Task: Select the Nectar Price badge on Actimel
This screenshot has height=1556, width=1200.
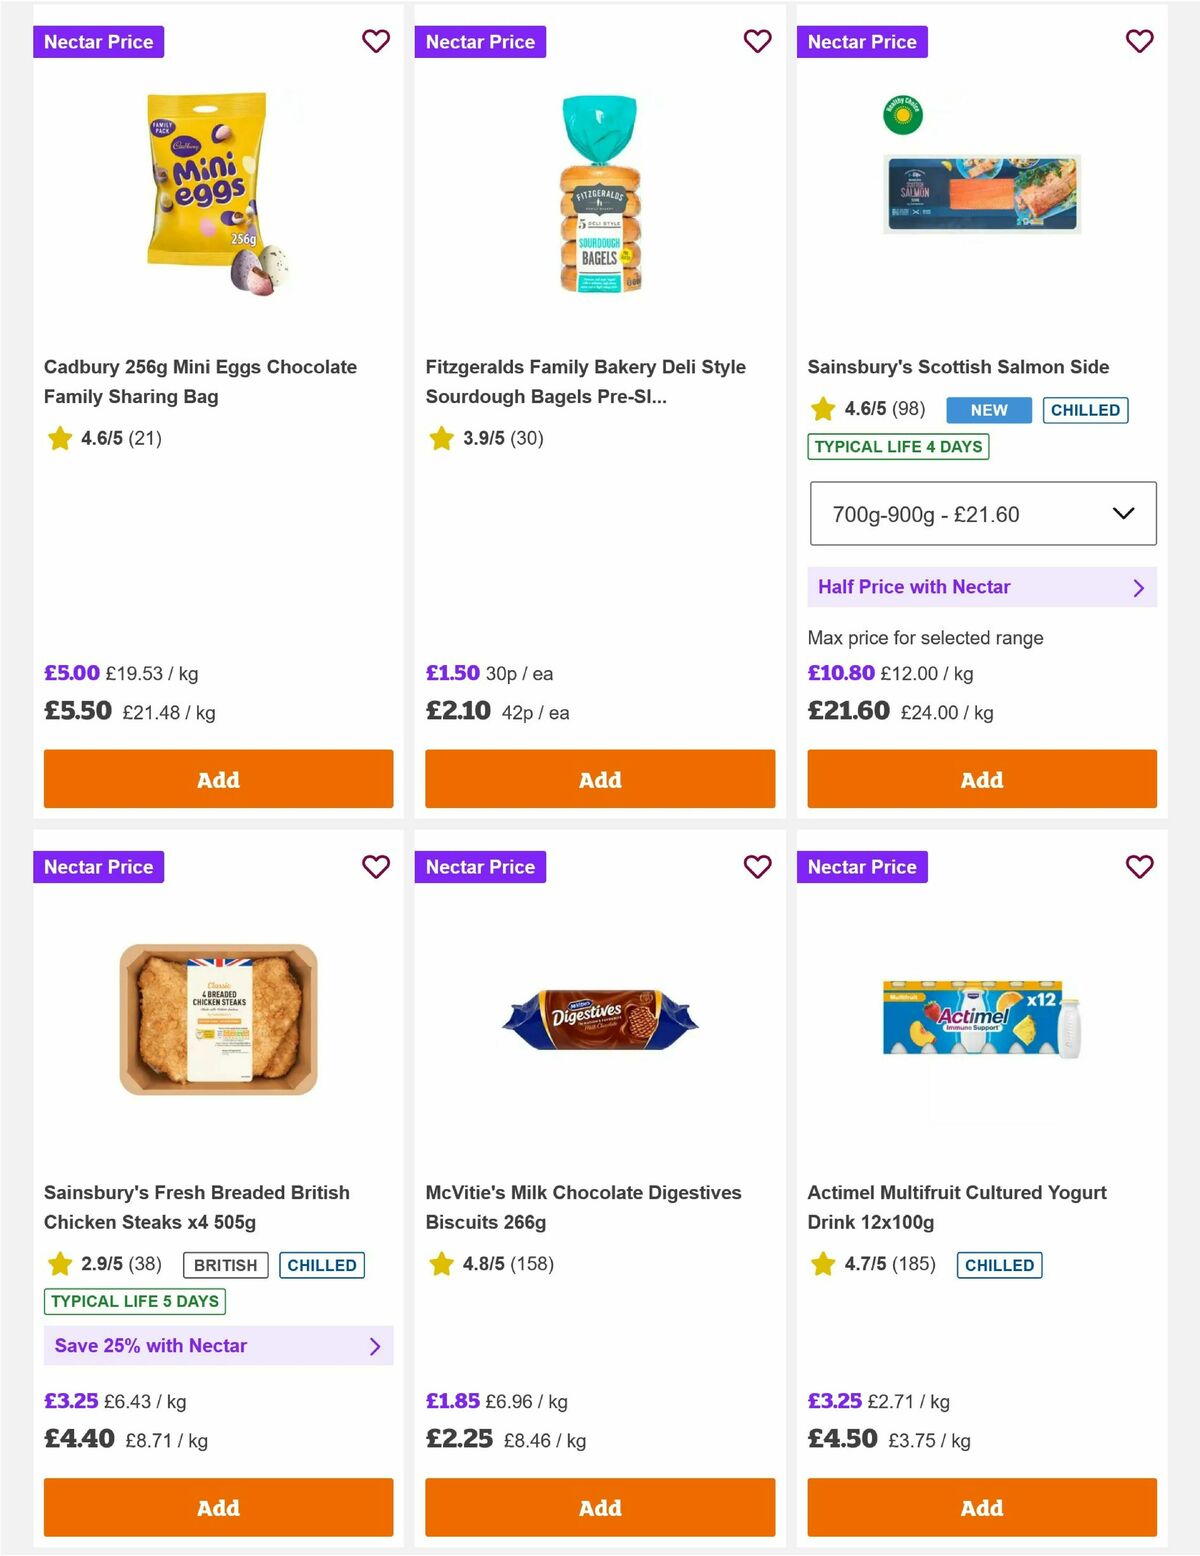Action: pos(863,867)
